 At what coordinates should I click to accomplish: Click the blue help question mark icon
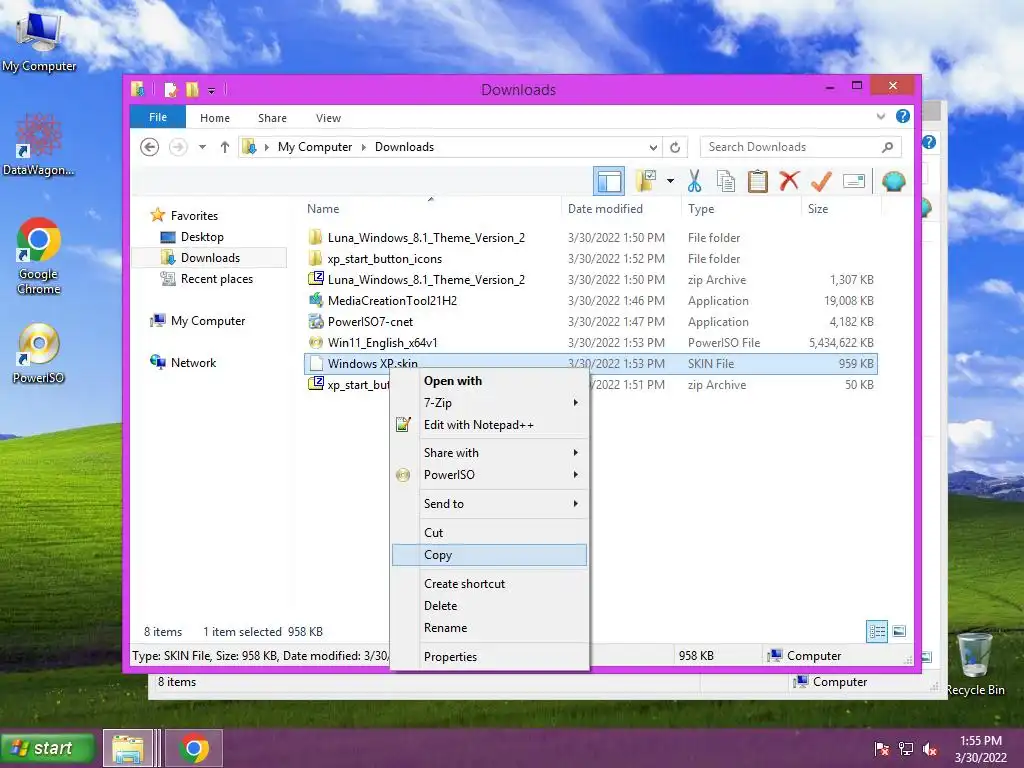tap(903, 116)
